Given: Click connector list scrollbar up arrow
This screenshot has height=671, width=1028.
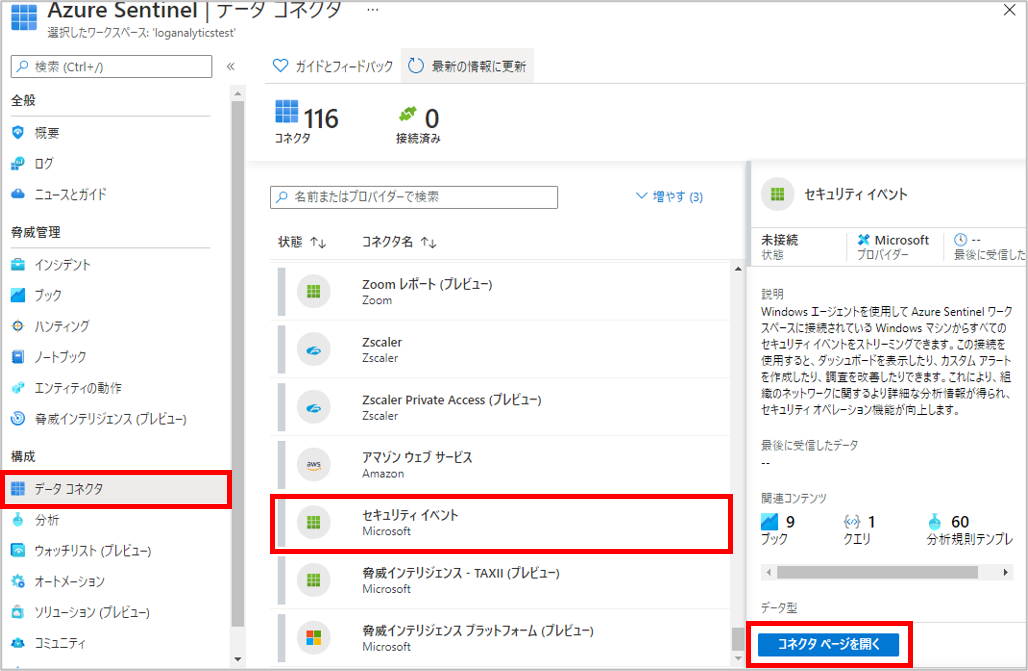Looking at the screenshot, I should (x=738, y=269).
